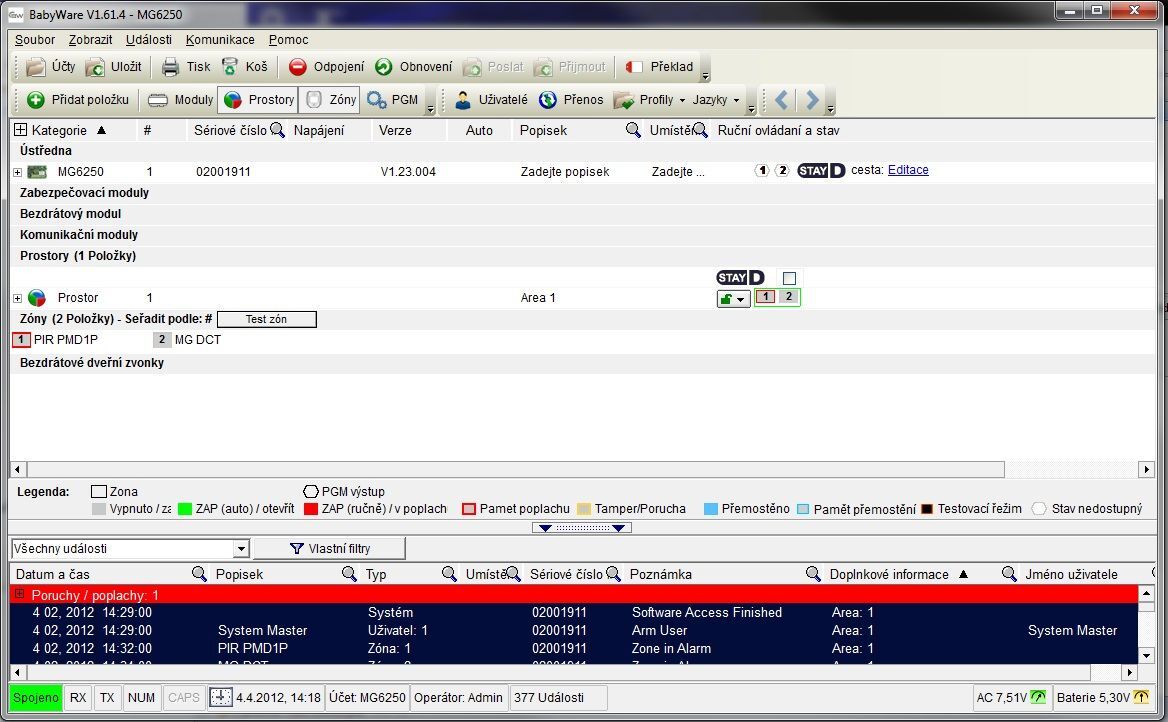
Task: Click the Odpojení disconnect icon
Action: (x=298, y=67)
